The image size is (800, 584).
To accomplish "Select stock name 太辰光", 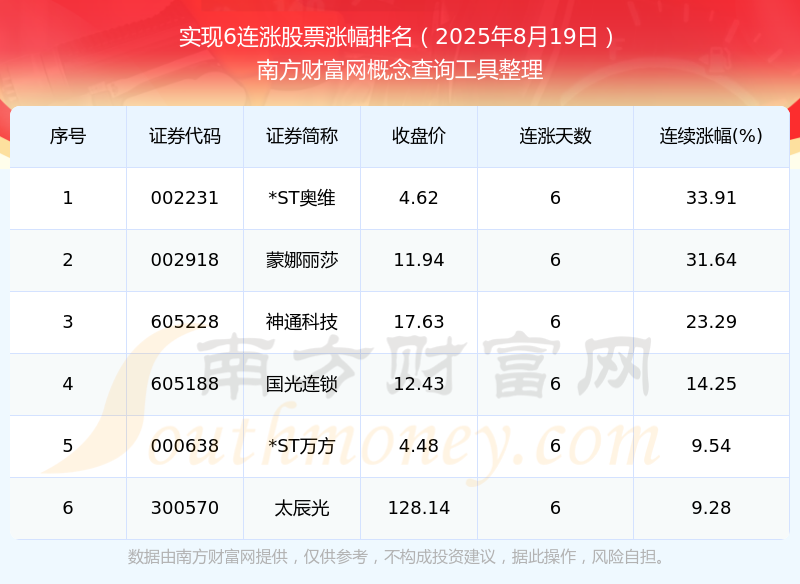I will (302, 508).
